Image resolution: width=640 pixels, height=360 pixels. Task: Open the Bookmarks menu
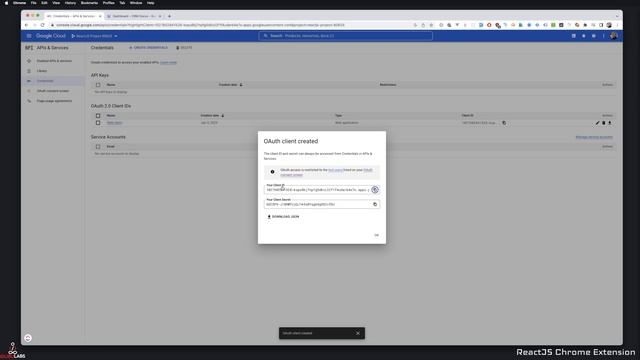[89, 3]
